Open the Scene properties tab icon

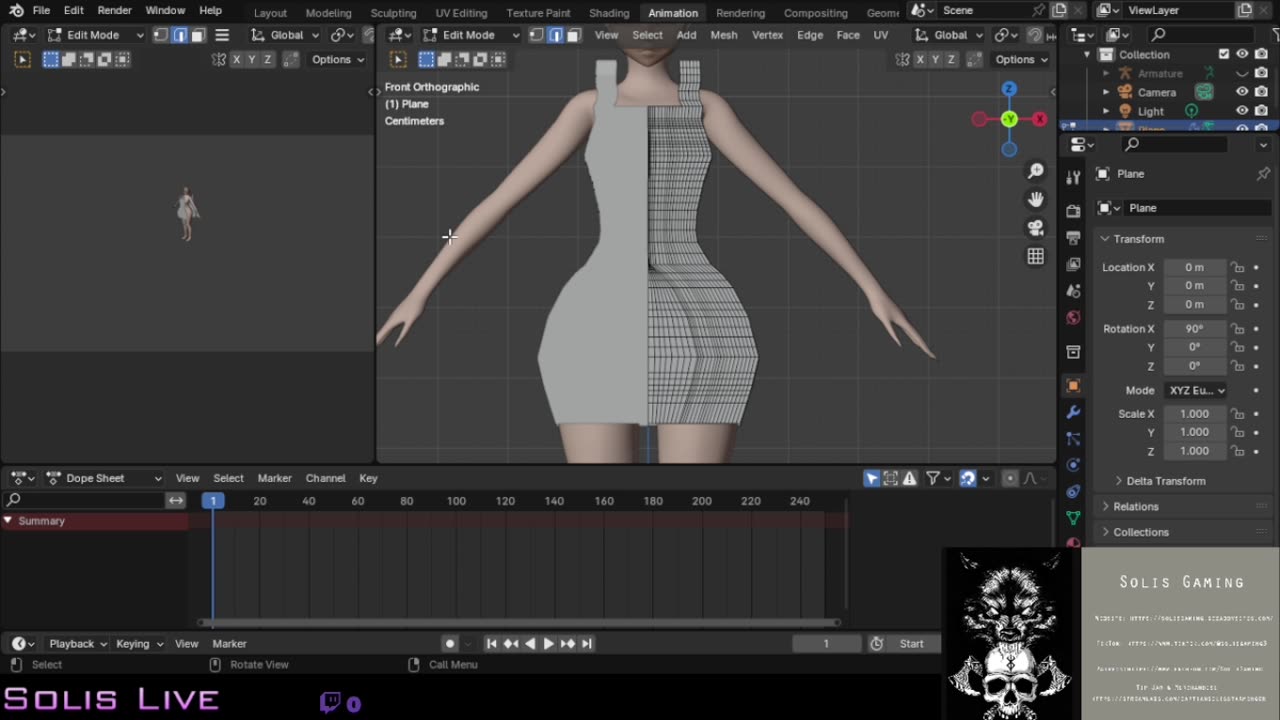(1073, 291)
